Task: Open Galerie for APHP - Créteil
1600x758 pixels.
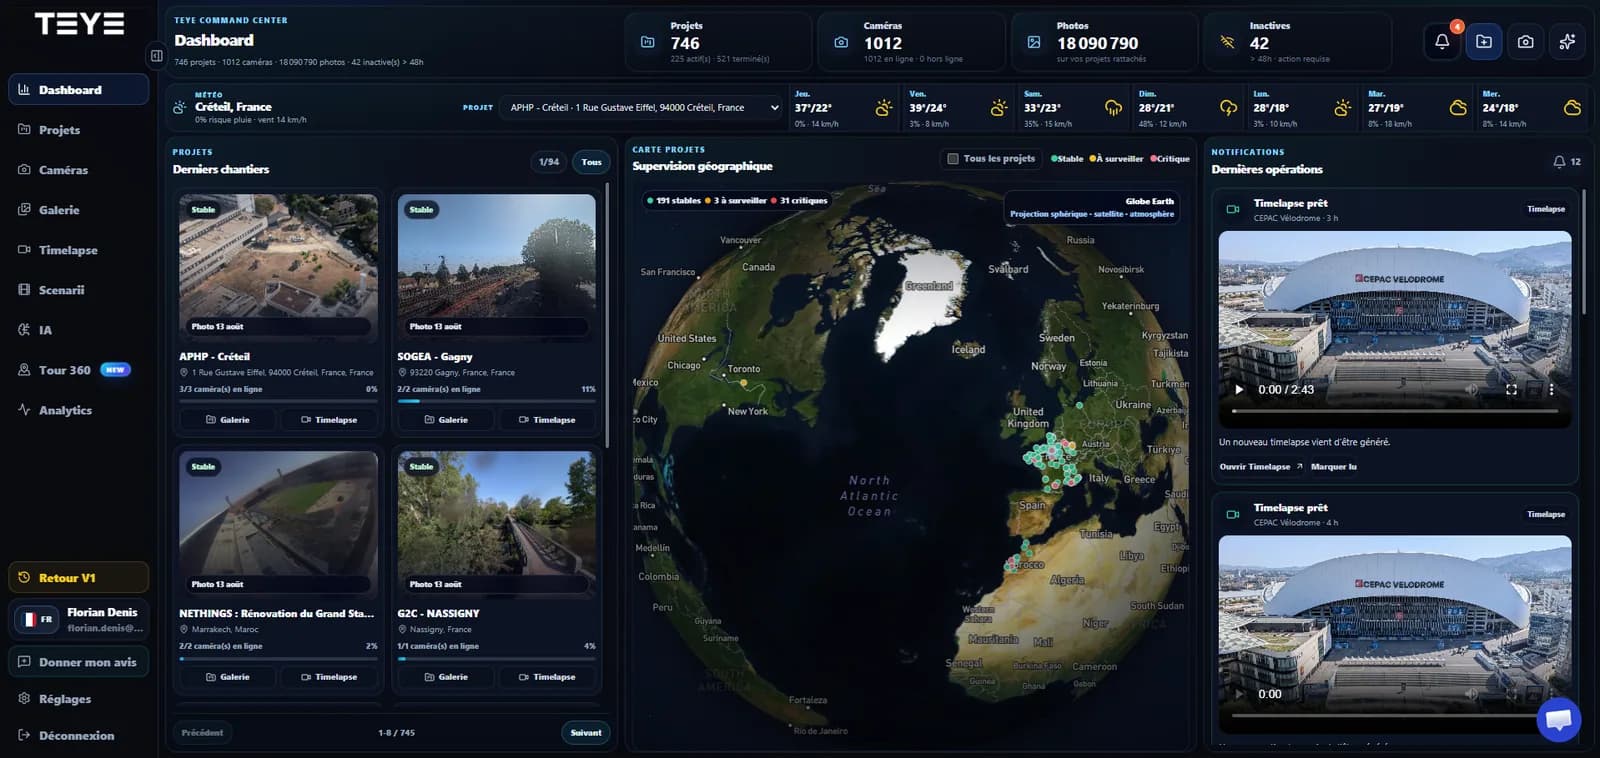Action: point(228,419)
